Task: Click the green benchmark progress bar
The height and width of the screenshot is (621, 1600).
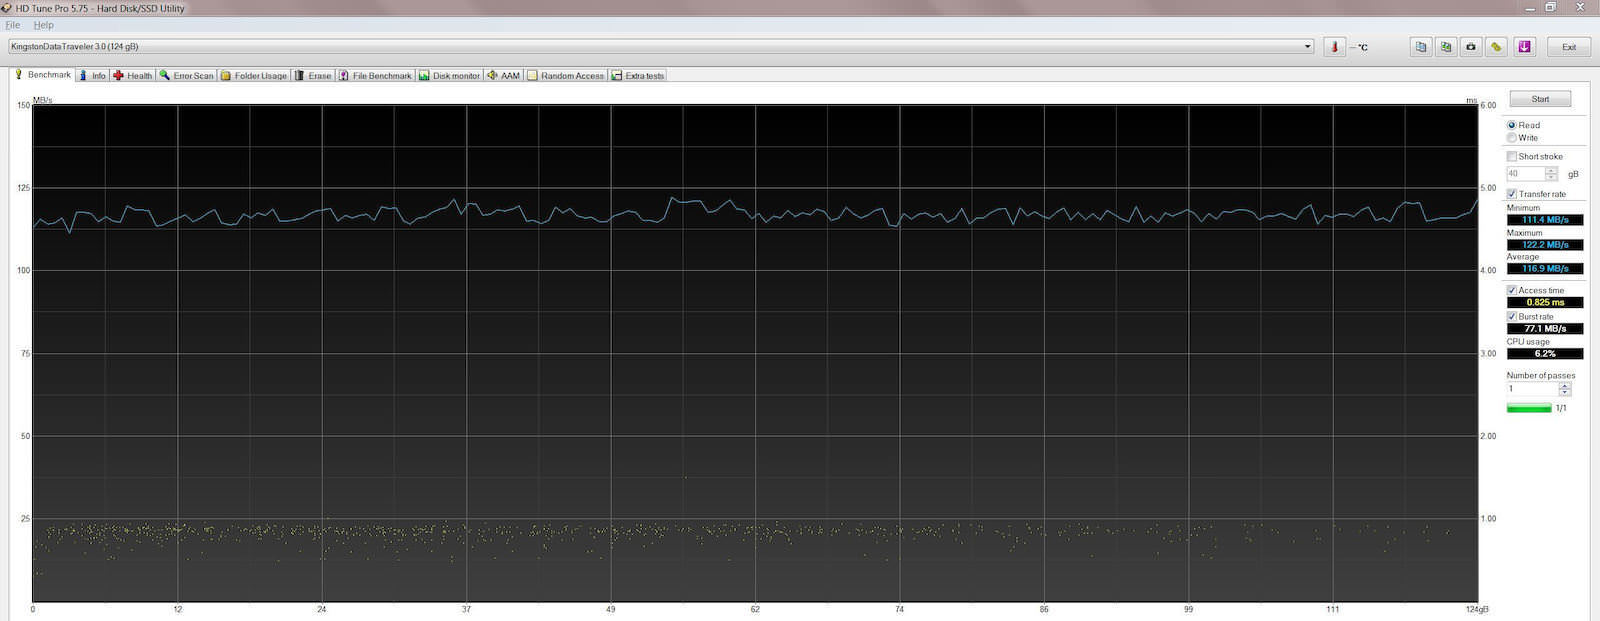Action: tap(1529, 408)
